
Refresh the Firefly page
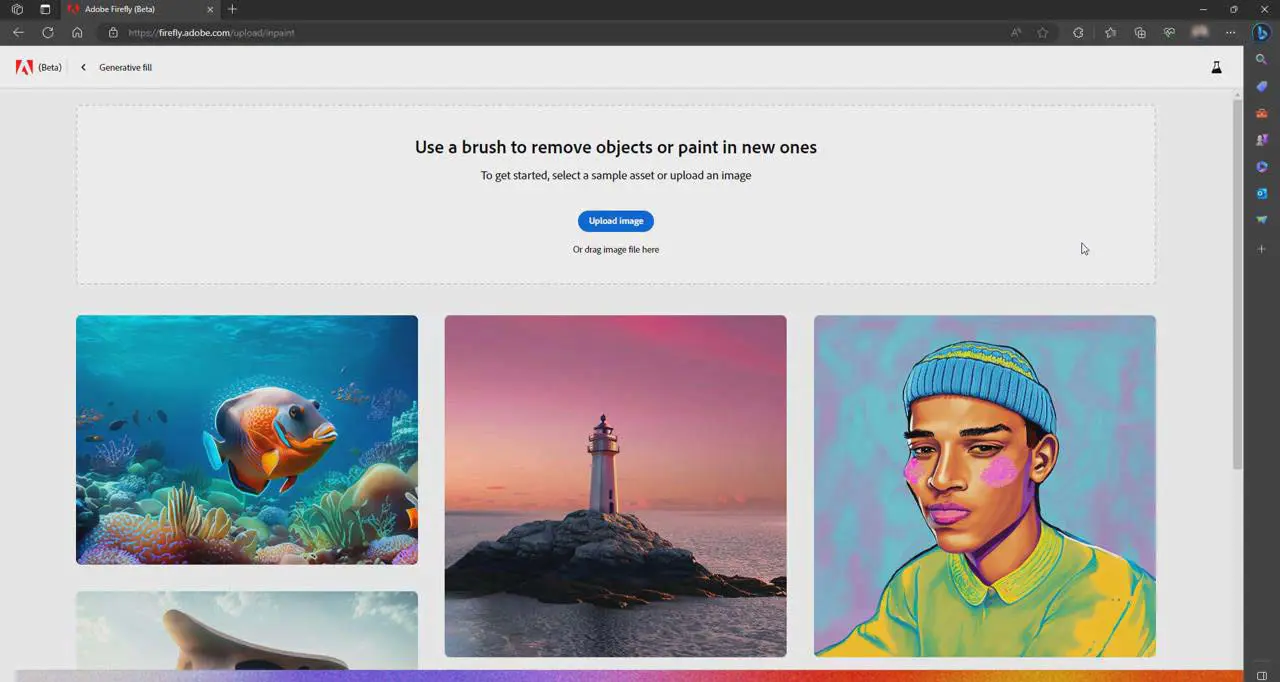(47, 33)
